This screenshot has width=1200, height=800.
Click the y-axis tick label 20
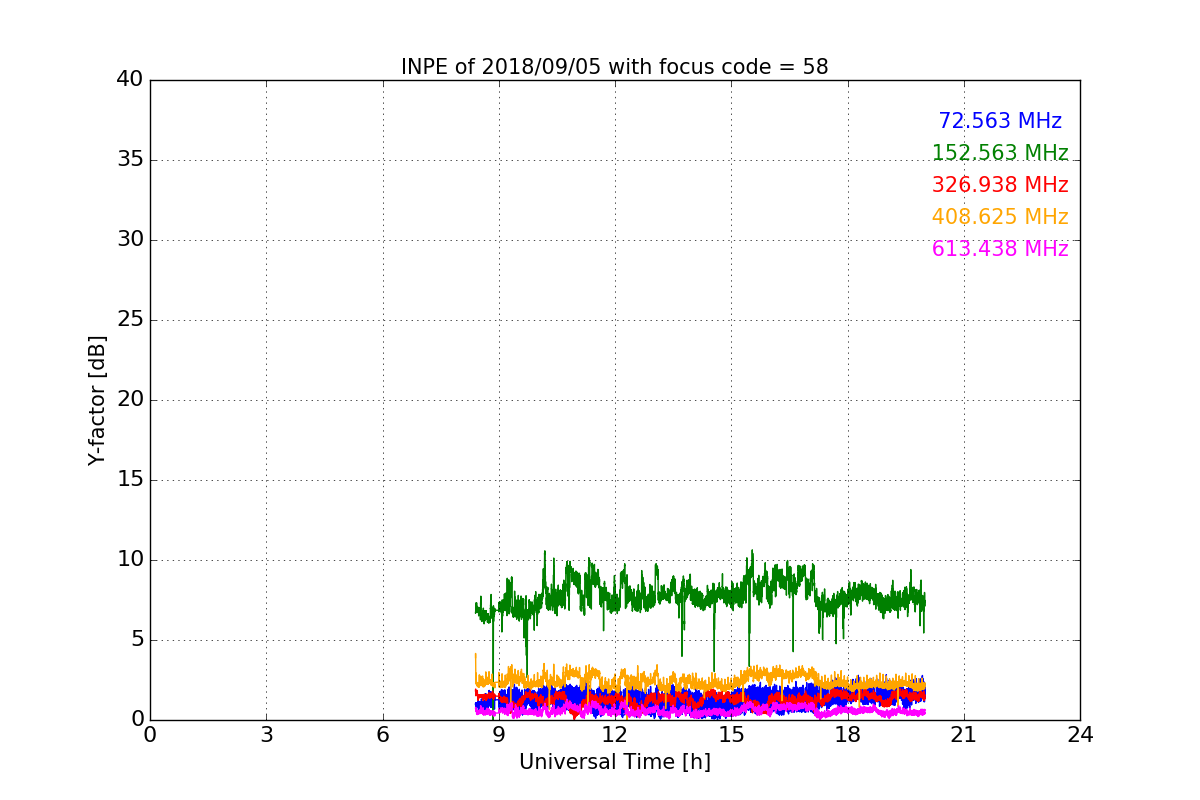tap(129, 400)
